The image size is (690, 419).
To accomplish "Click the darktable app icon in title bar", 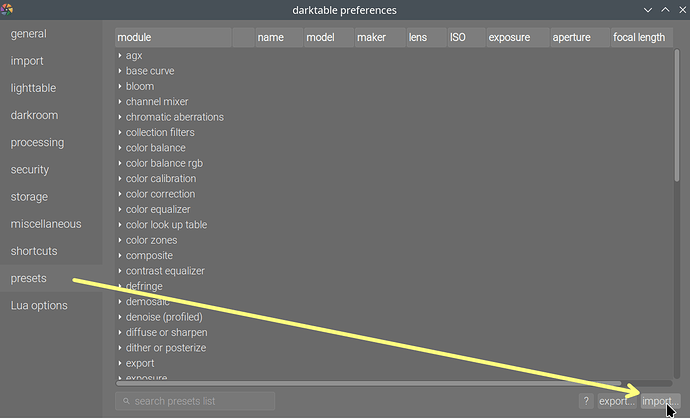I will coord(7,9).
